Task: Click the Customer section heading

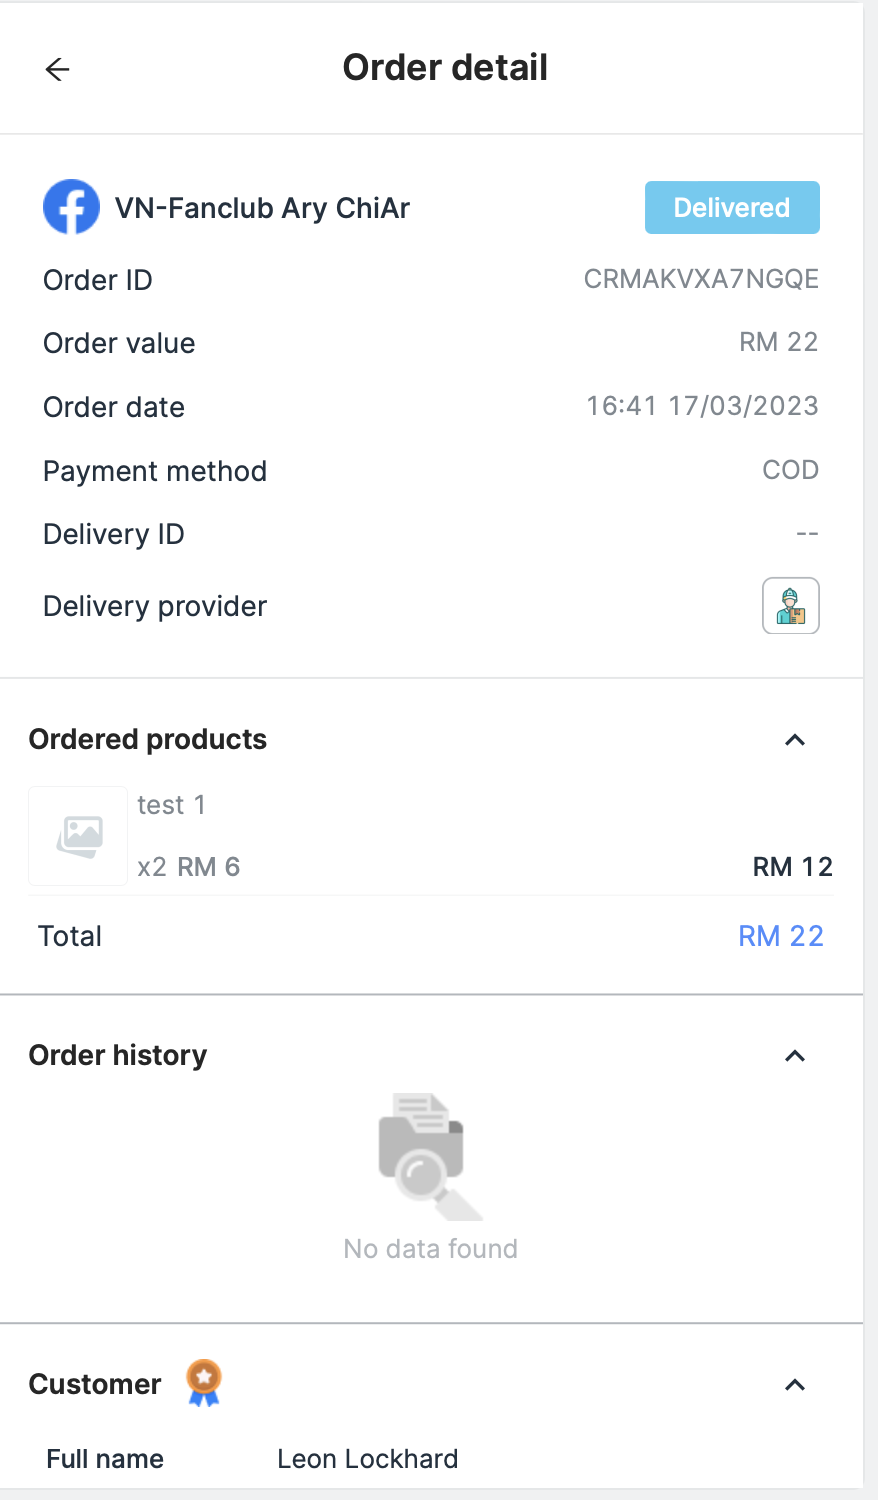Action: tap(95, 1384)
